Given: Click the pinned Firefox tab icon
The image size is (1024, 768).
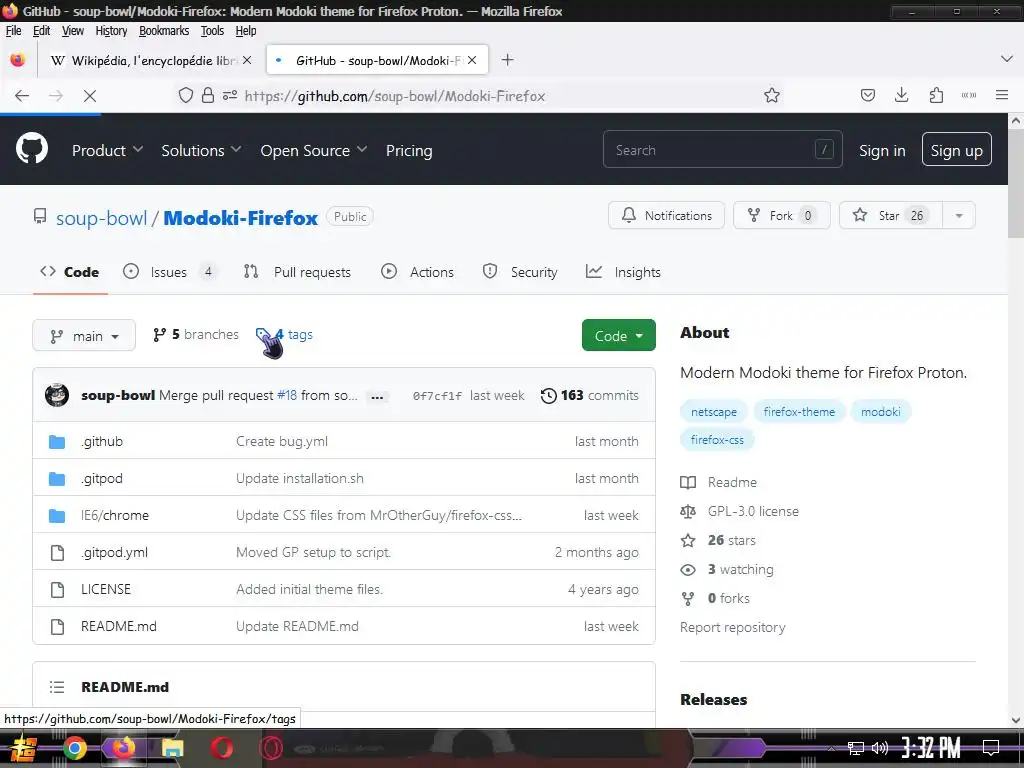Looking at the screenshot, I should (18, 60).
